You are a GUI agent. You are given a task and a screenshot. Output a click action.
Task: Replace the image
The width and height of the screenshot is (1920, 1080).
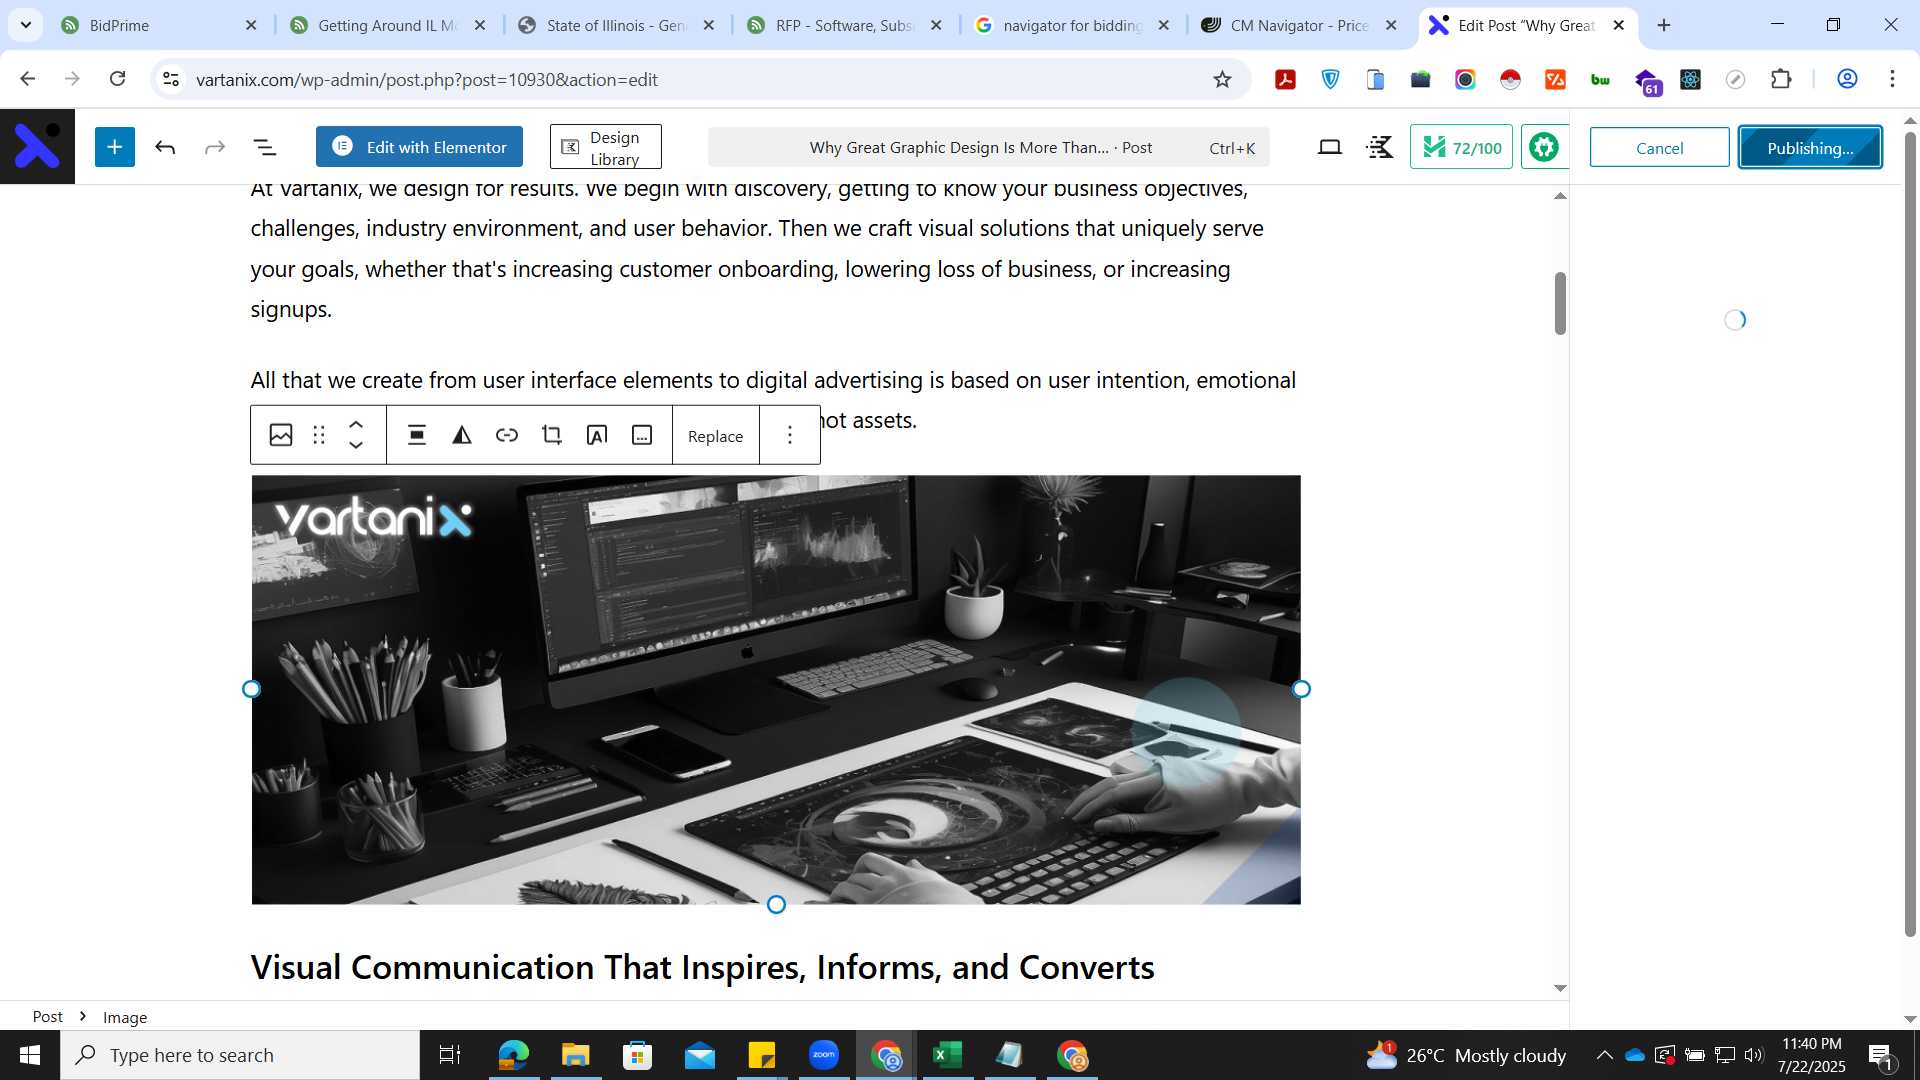tap(715, 436)
